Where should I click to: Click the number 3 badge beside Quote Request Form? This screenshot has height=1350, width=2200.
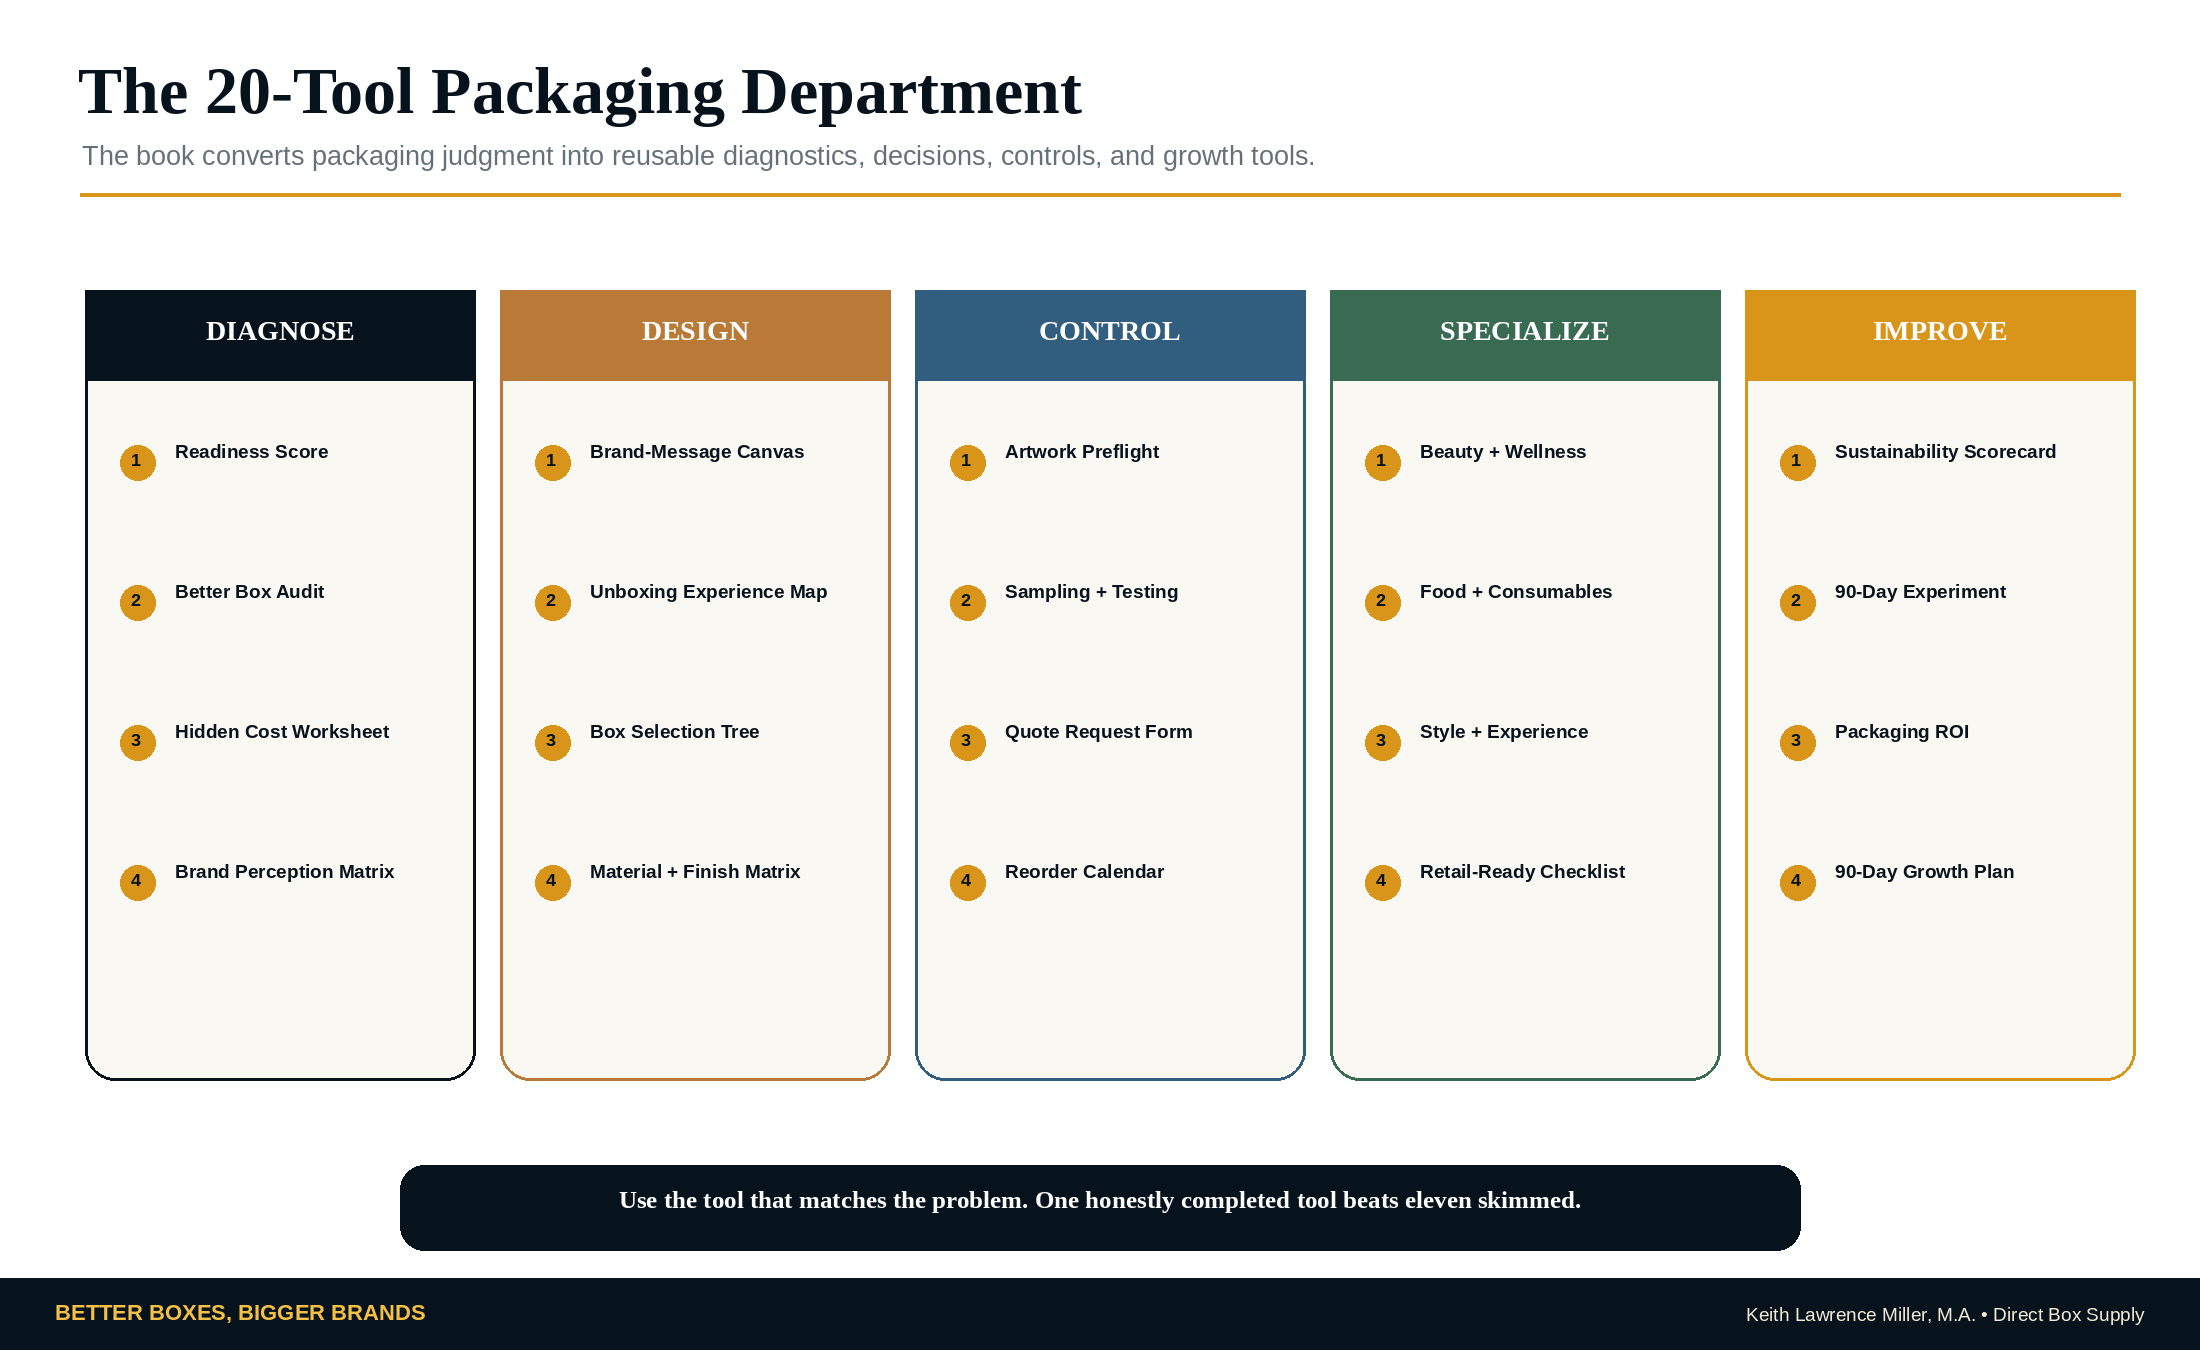click(968, 742)
